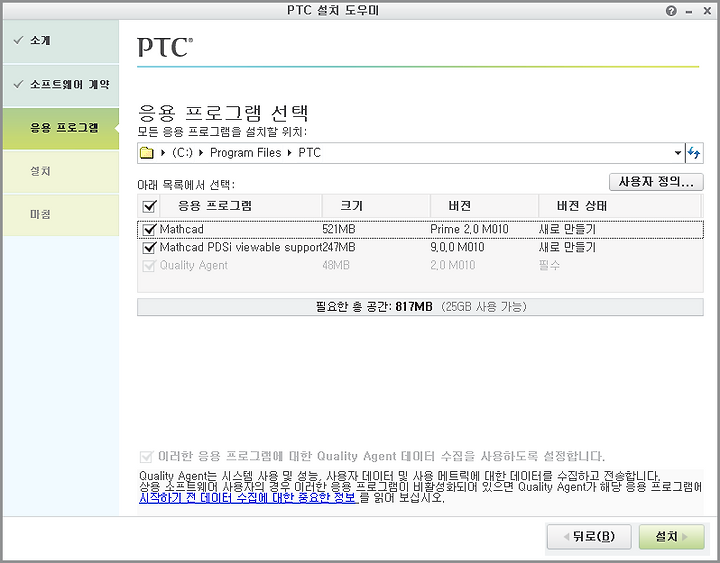
Task: Click the 521MB size cell
Action: click(x=338, y=229)
